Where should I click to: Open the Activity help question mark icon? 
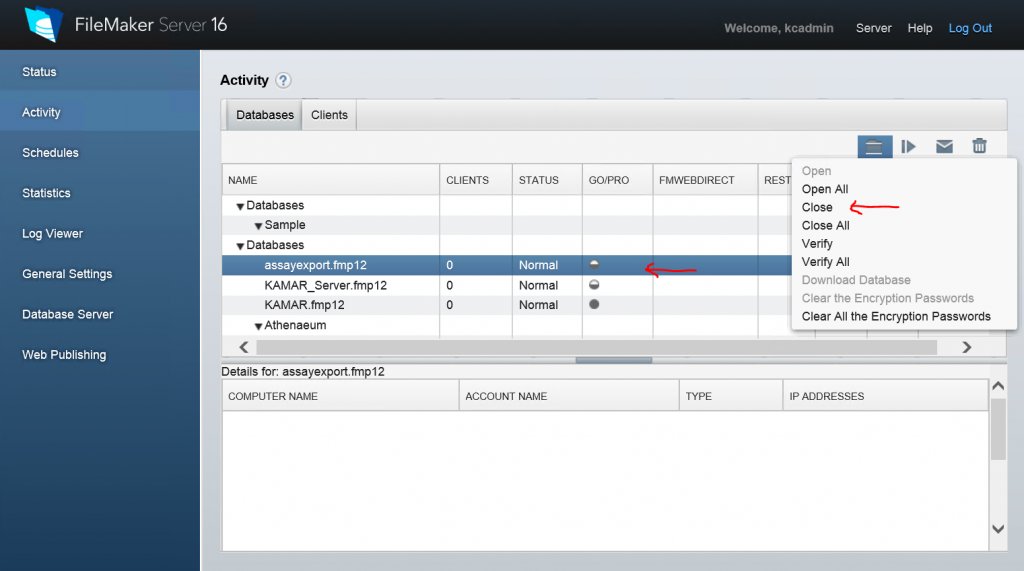[x=283, y=81]
